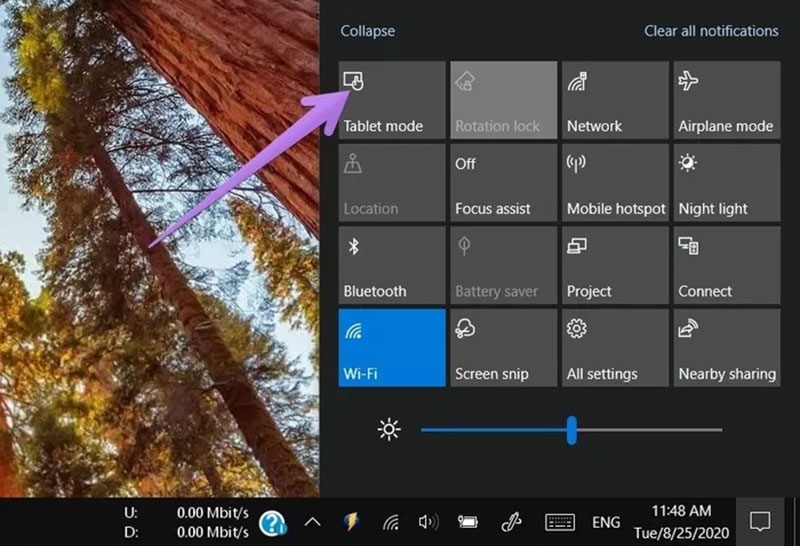The width and height of the screenshot is (800, 546).
Task: Open the volume speaker icon in tray
Action: coord(428,522)
